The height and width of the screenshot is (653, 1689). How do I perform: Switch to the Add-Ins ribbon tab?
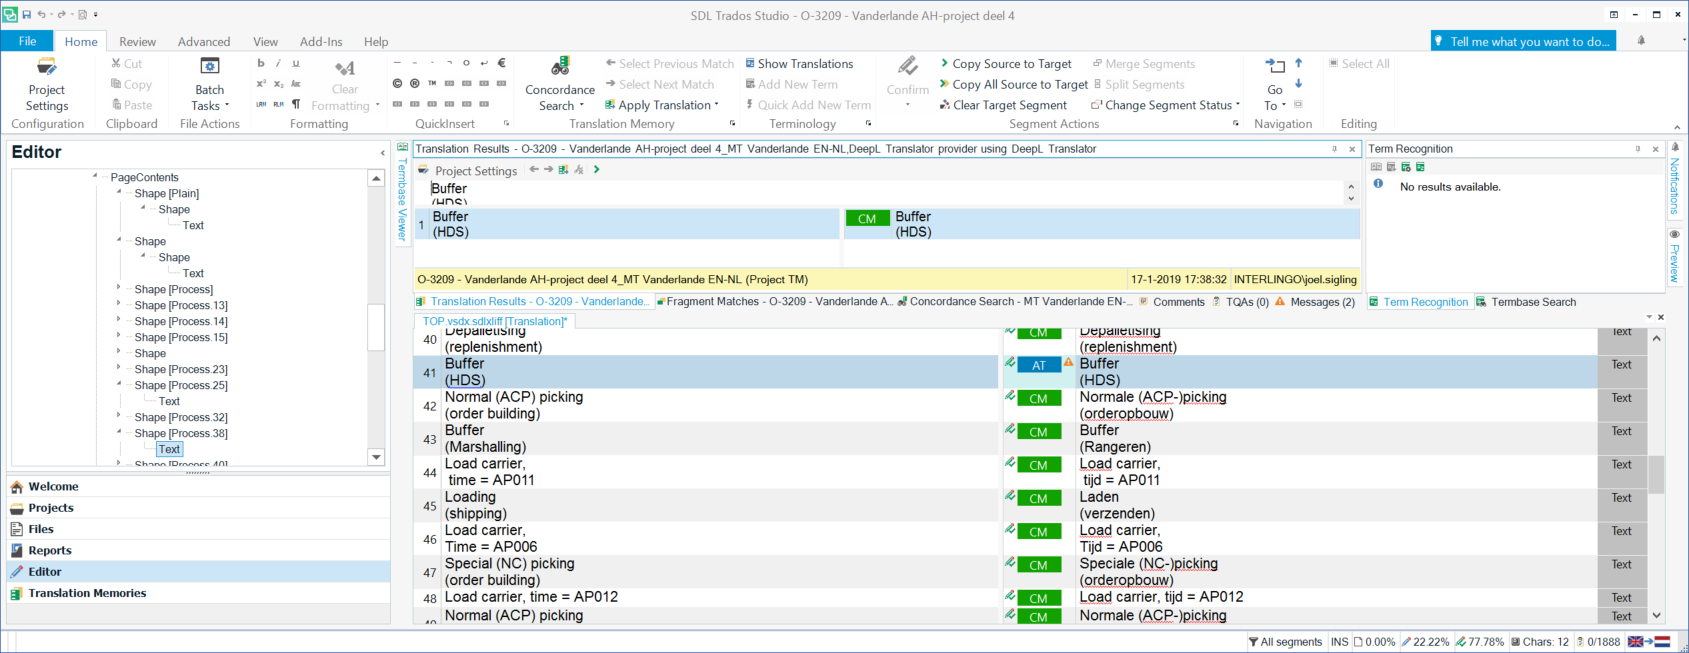[321, 41]
